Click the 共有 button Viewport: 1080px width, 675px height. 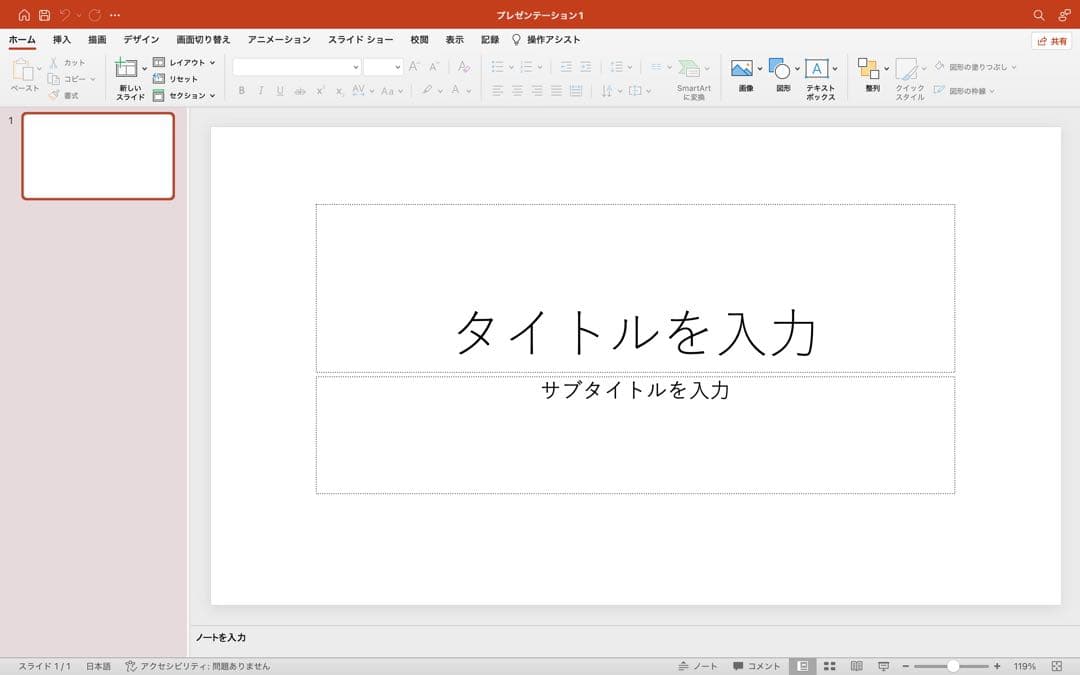click(1051, 40)
